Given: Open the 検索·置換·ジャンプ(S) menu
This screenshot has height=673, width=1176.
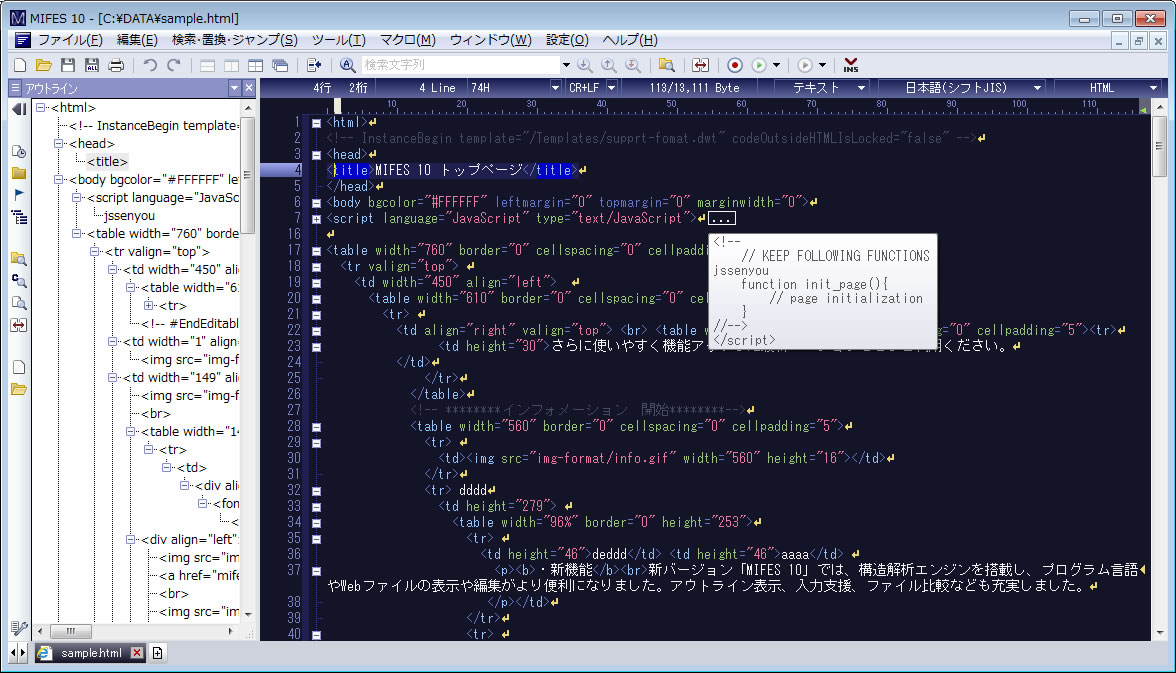Looking at the screenshot, I should pos(235,40).
